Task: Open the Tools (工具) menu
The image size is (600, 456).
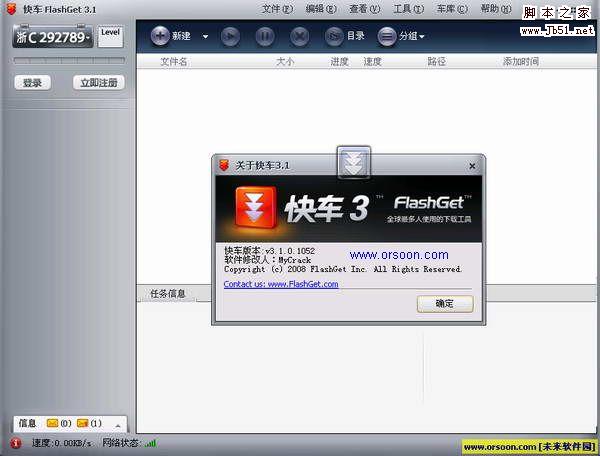Action: click(408, 9)
